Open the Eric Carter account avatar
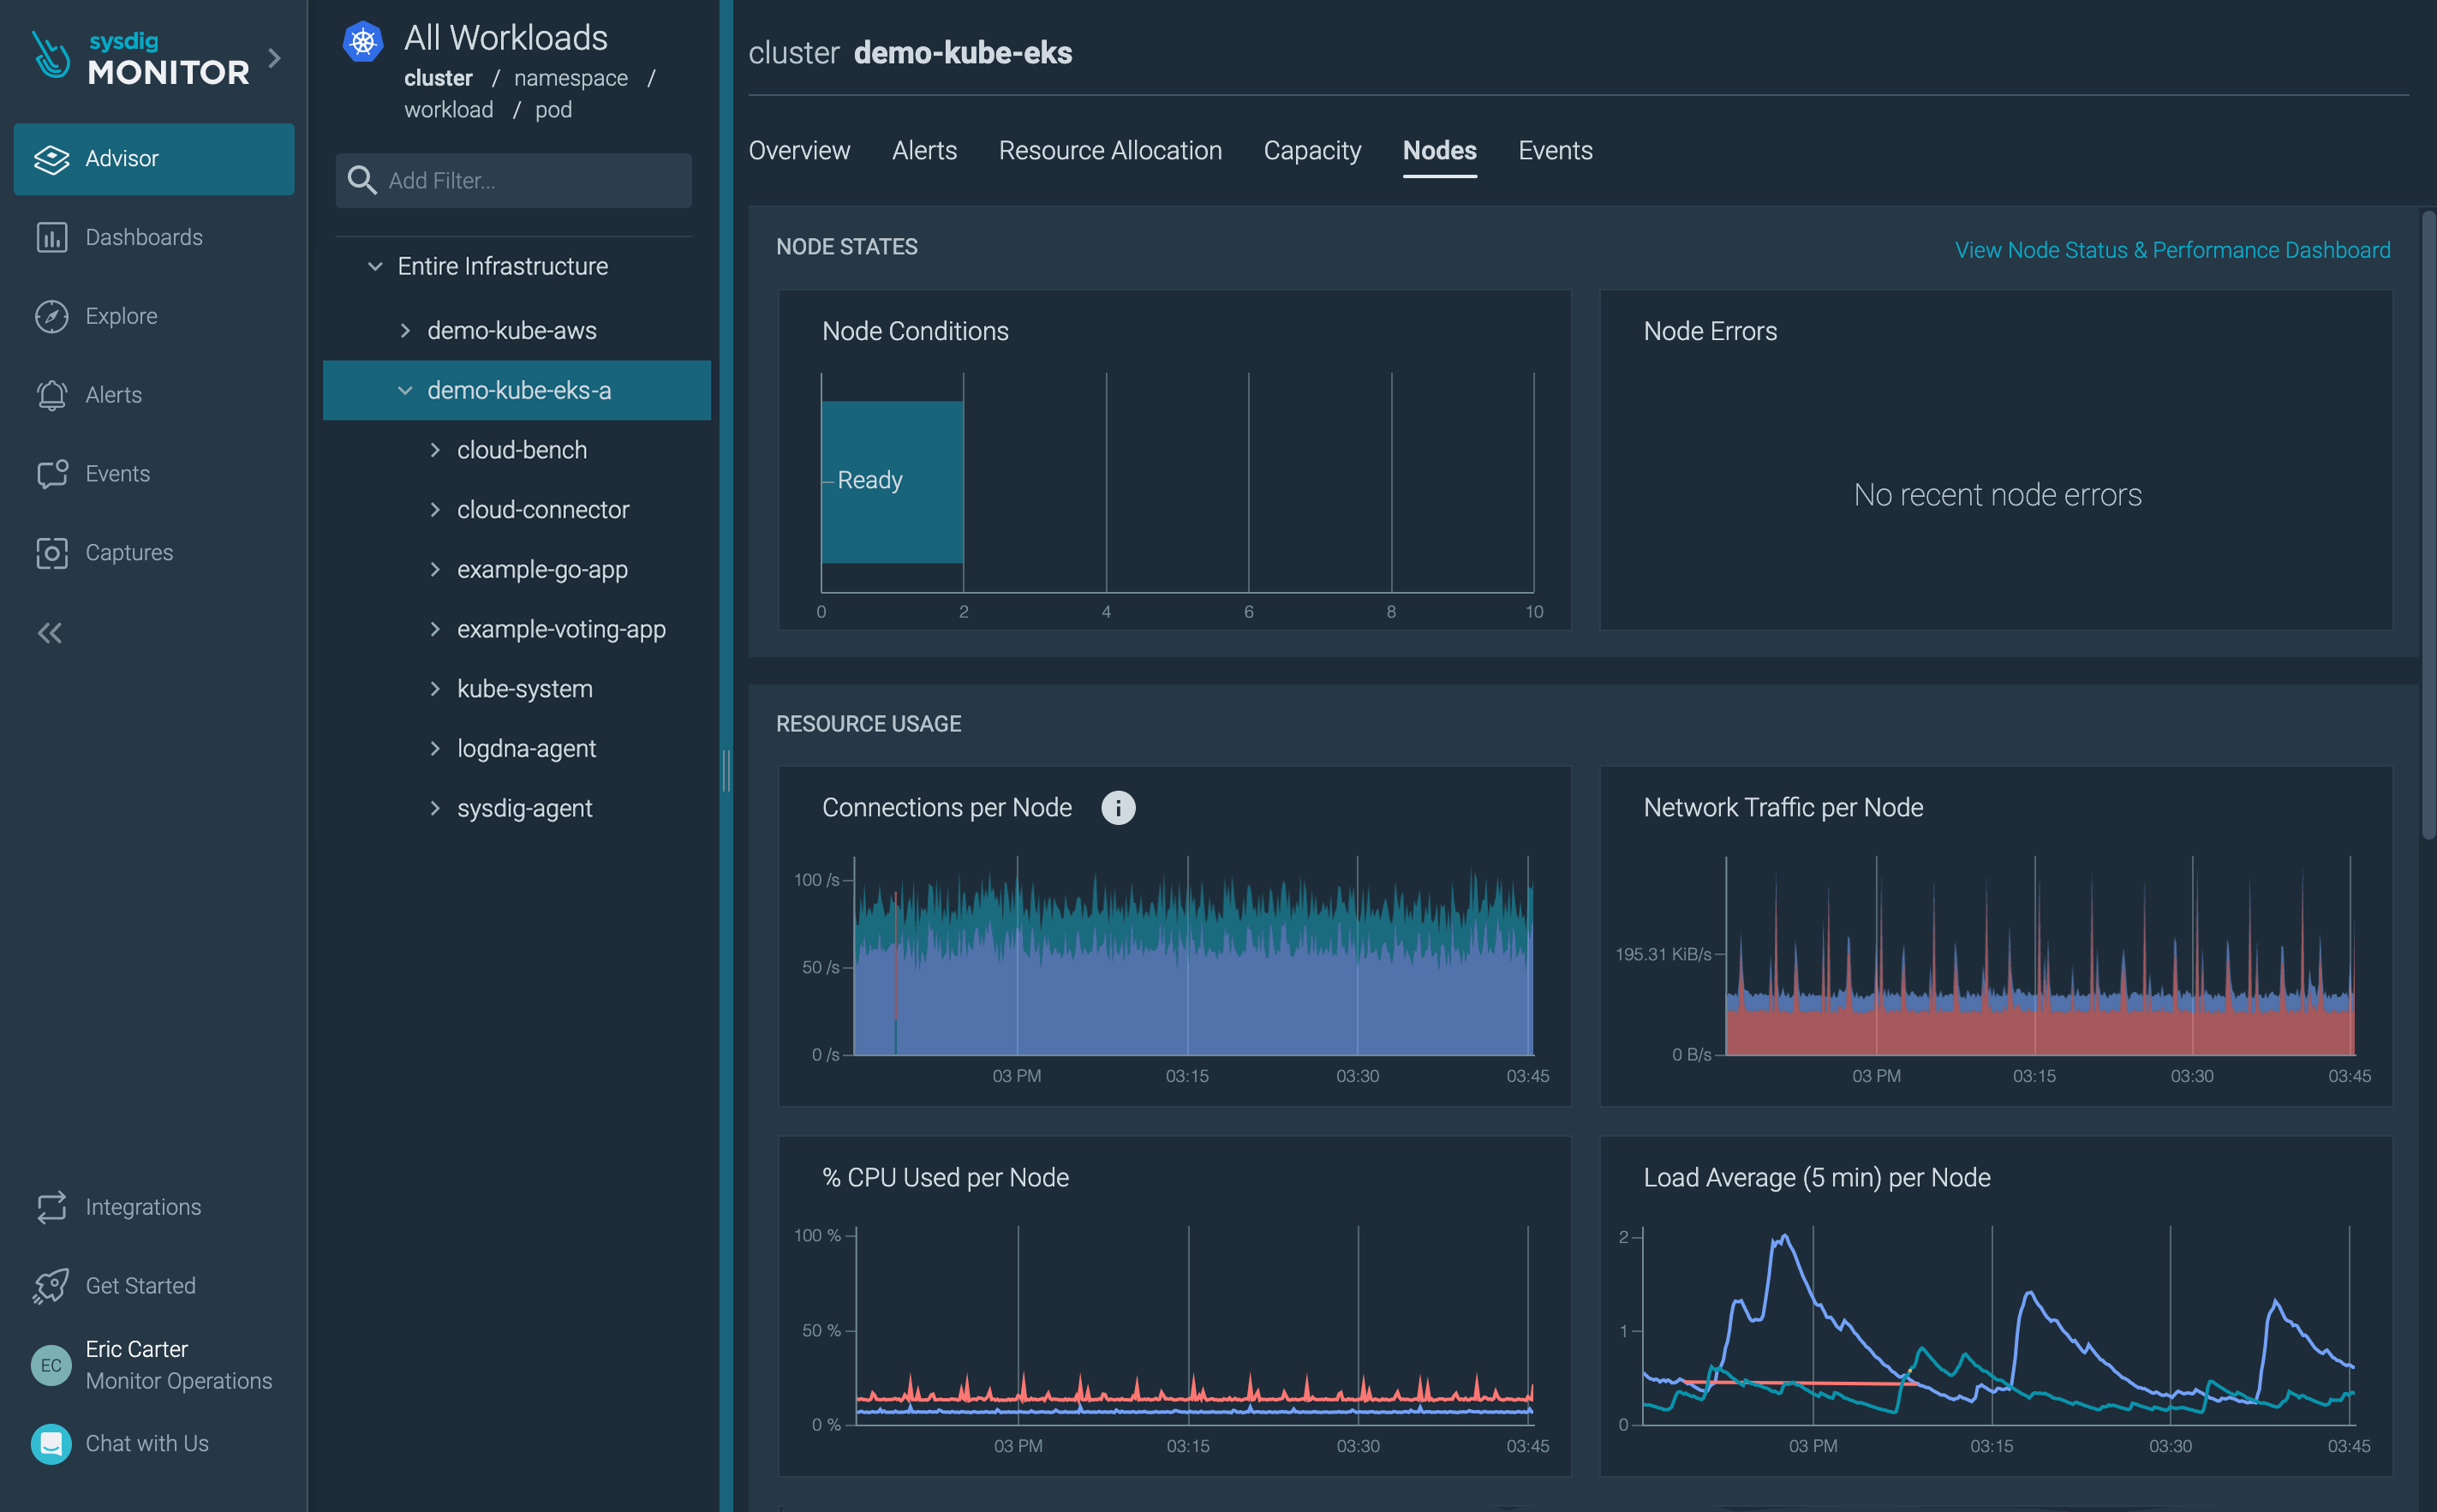 (x=51, y=1364)
